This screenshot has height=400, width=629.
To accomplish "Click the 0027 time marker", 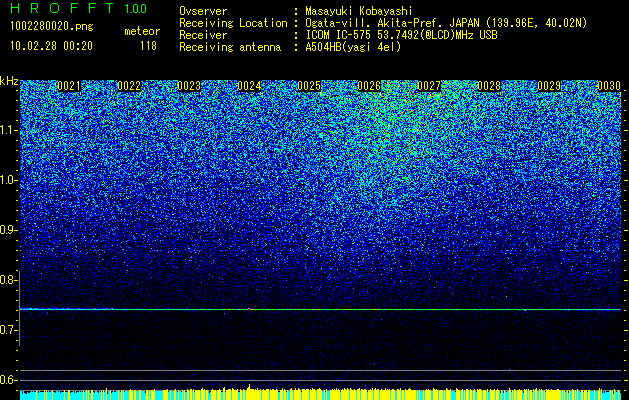I will (x=429, y=86).
